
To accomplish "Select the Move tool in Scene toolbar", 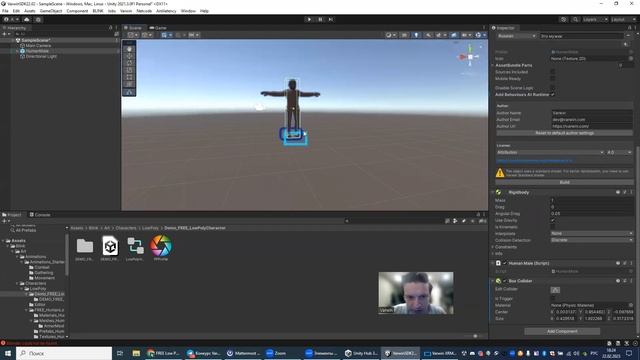I will pos(129,56).
